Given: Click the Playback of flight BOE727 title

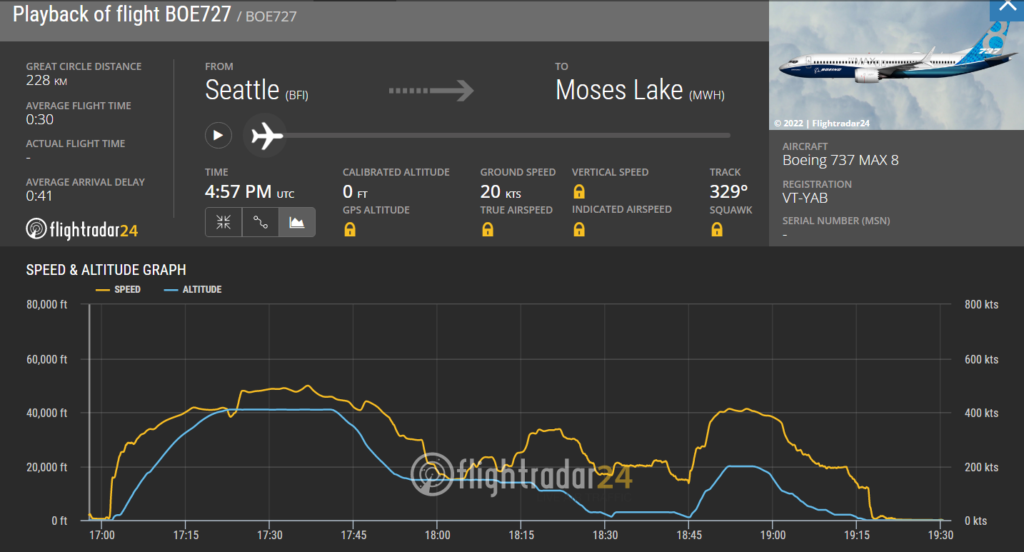Looking at the screenshot, I should point(122,14).
